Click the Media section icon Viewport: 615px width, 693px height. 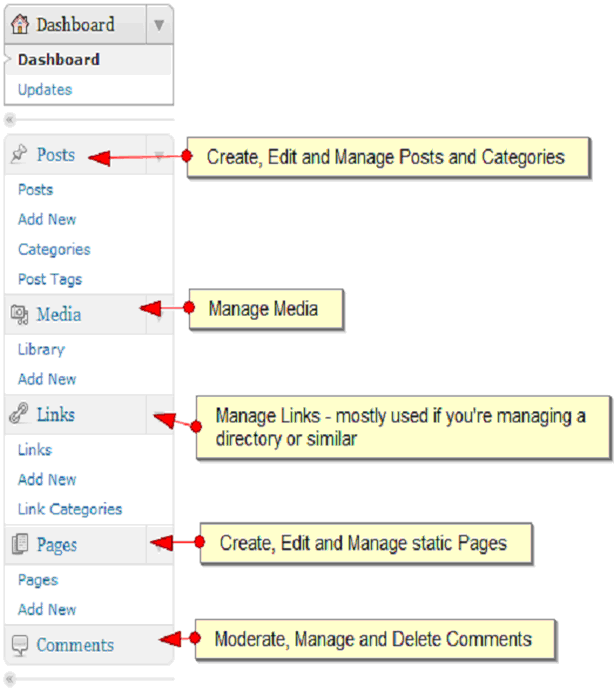pyautogui.click(x=20, y=315)
